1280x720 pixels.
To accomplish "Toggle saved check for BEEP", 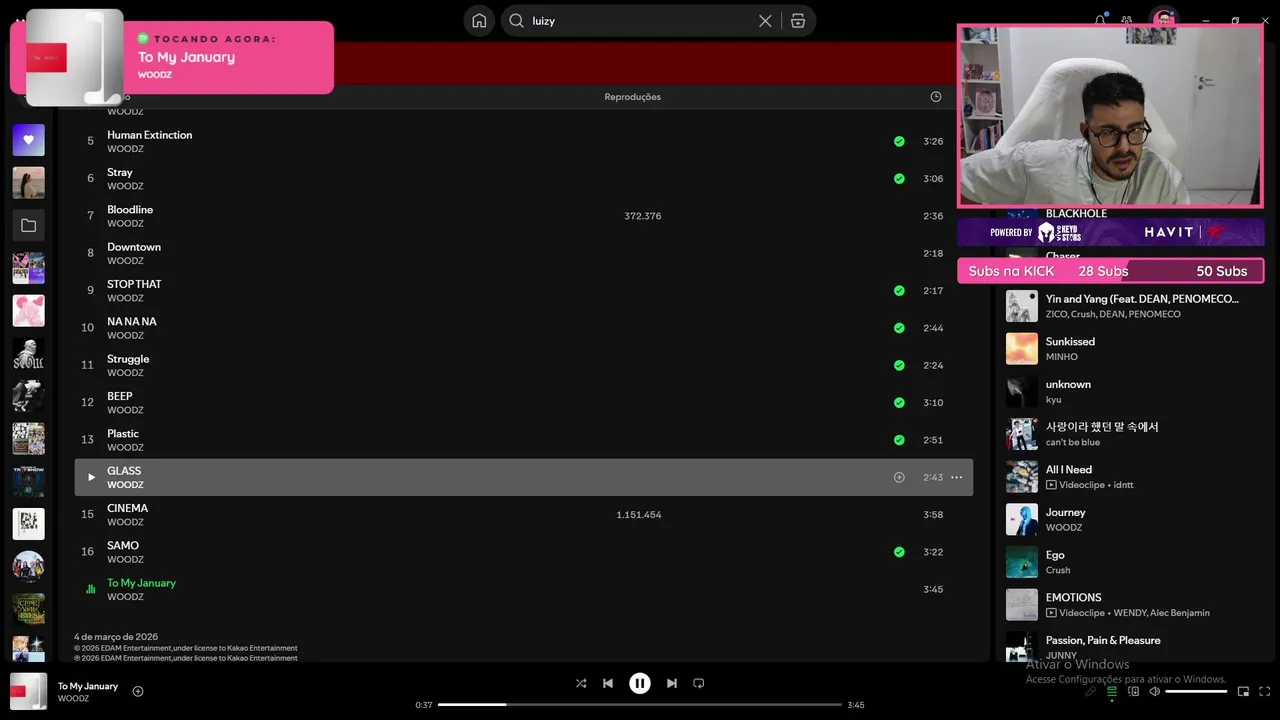I will coord(899,402).
